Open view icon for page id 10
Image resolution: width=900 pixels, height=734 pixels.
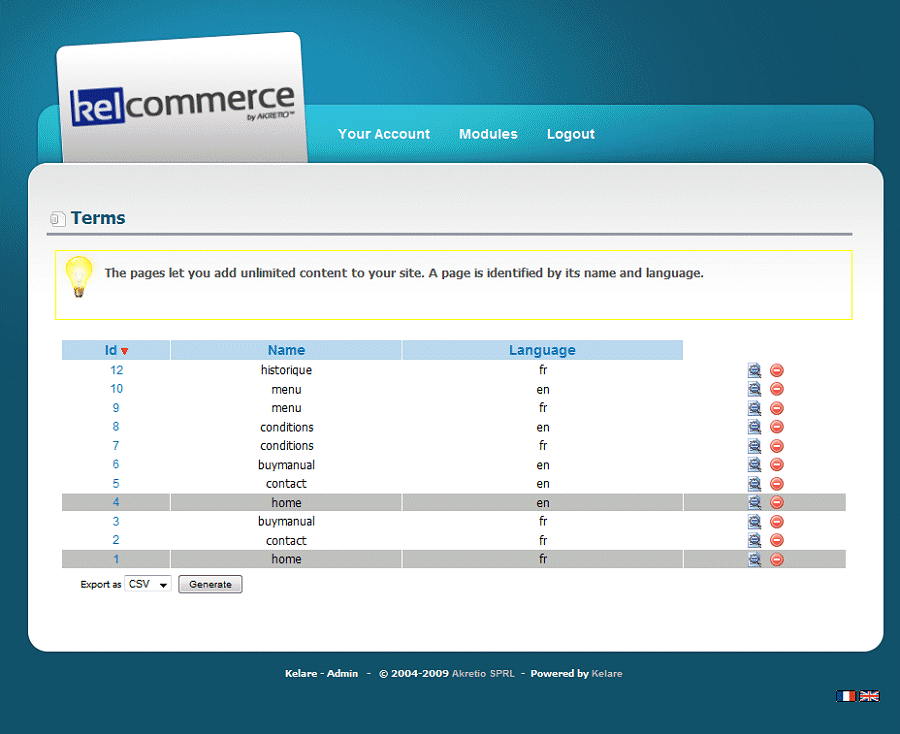point(755,389)
